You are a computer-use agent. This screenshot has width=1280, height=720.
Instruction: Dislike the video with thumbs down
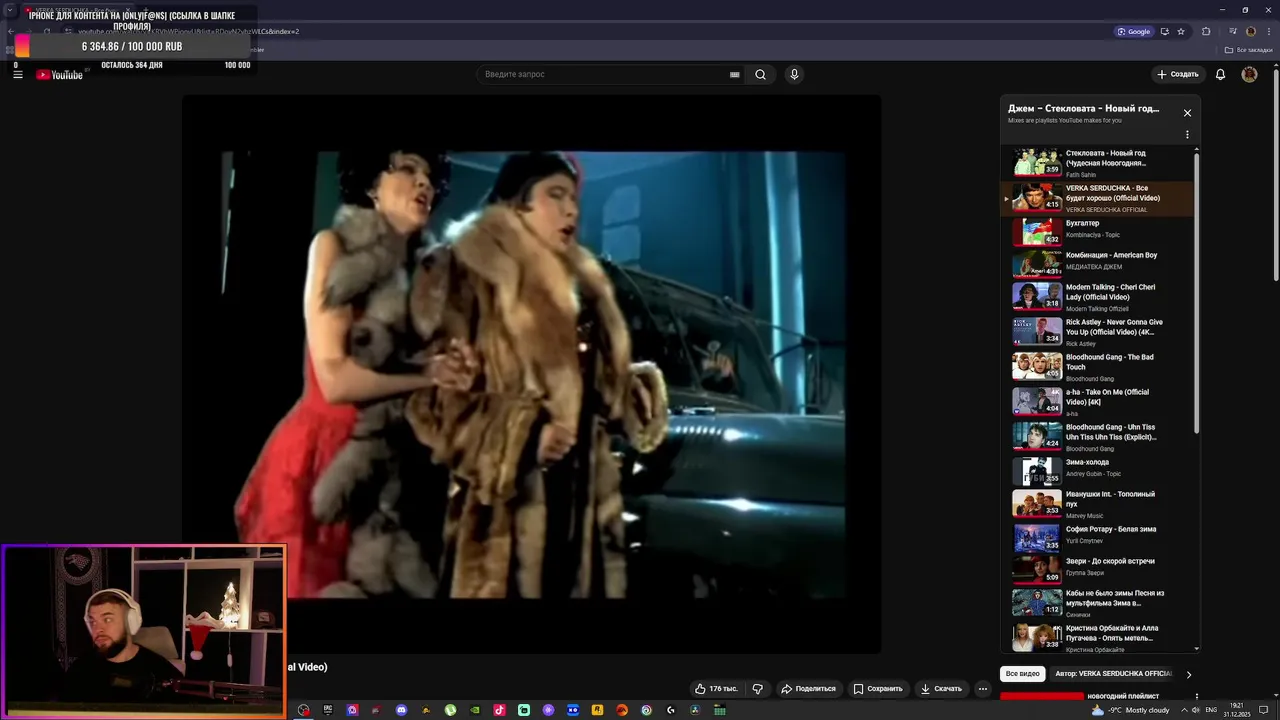pyautogui.click(x=758, y=688)
